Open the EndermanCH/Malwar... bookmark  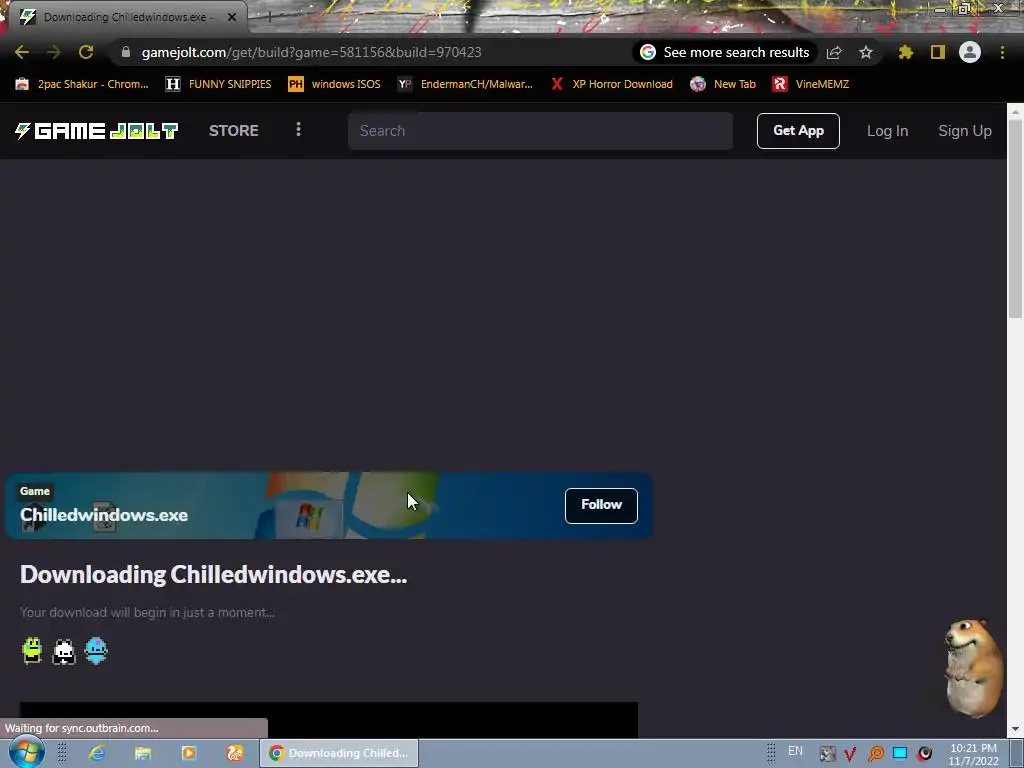click(x=466, y=84)
